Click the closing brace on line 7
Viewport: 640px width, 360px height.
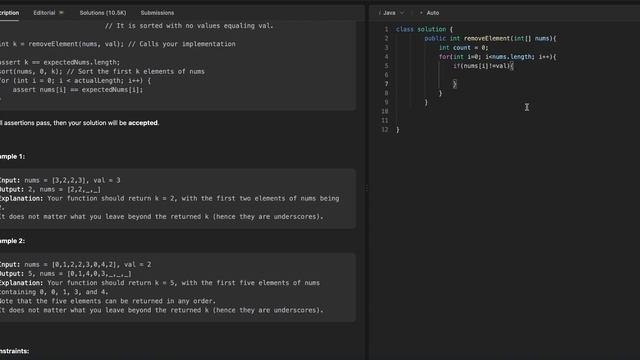point(455,84)
